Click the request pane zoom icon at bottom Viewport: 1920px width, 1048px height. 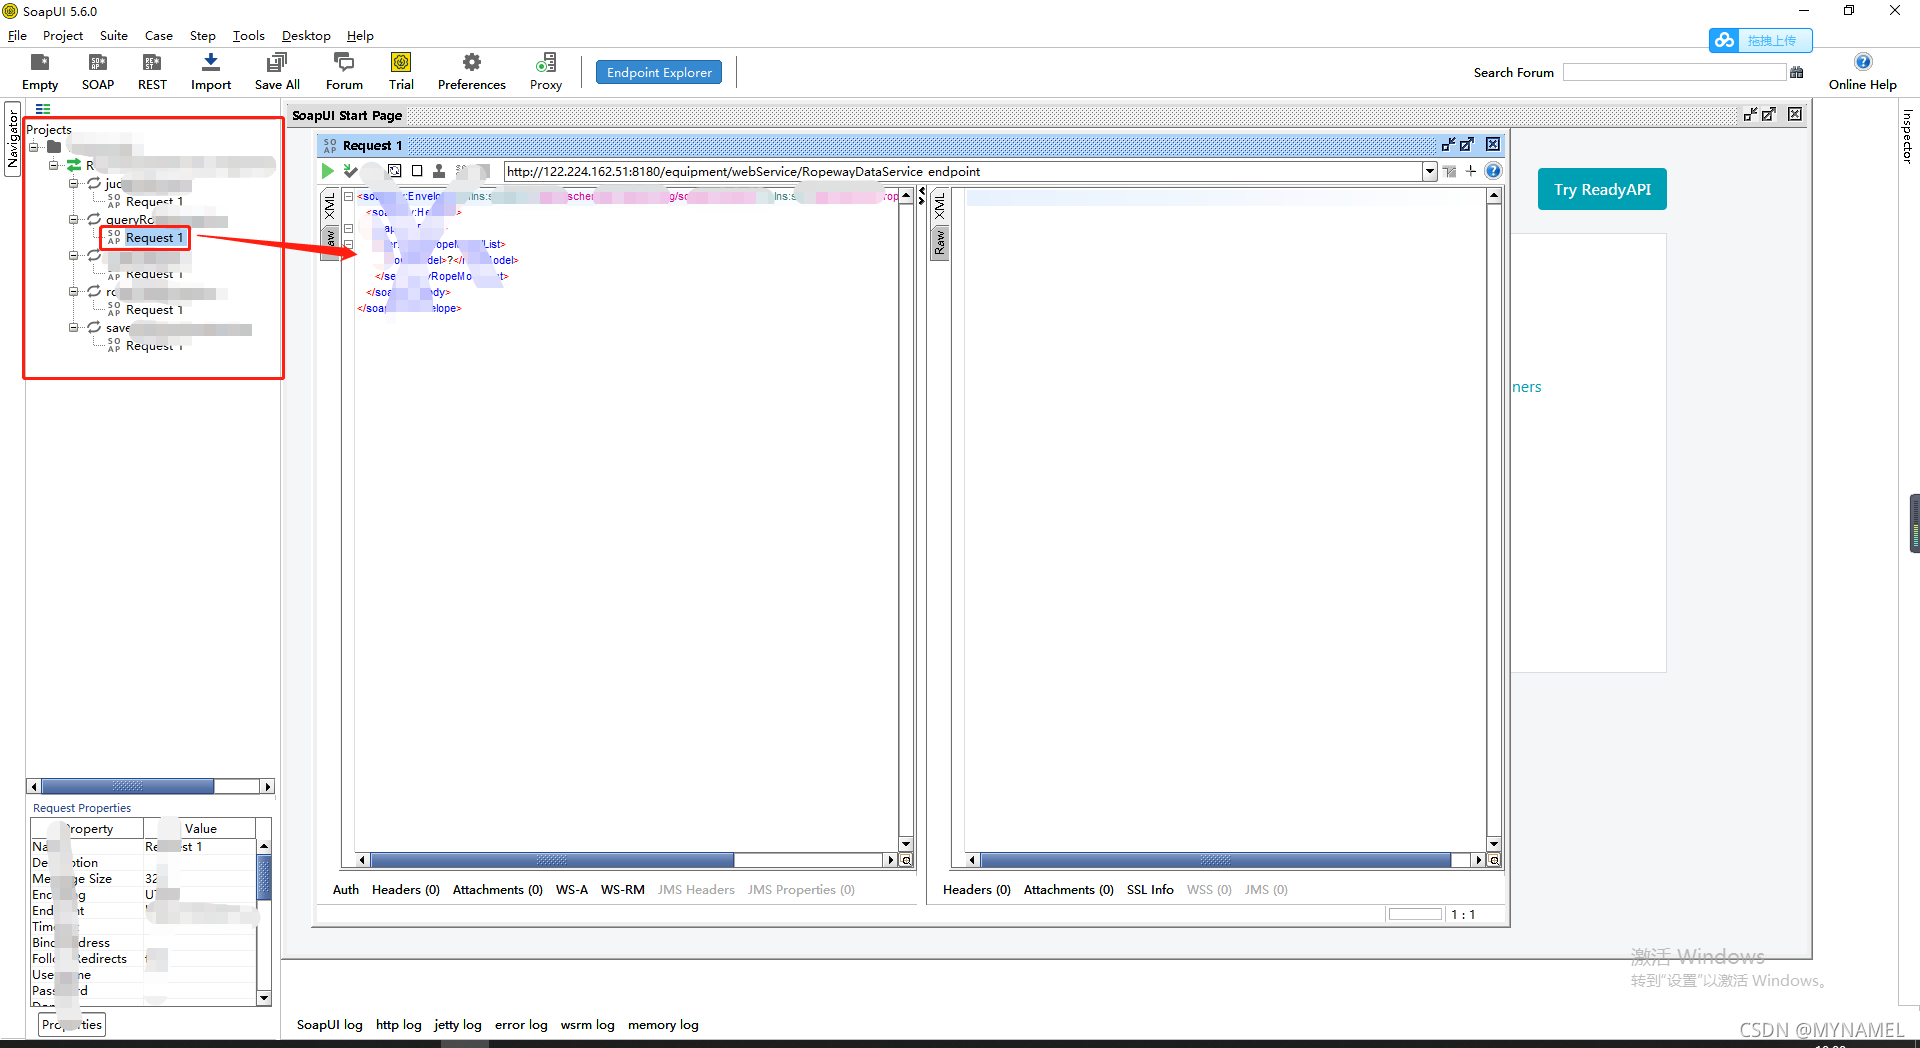pos(906,860)
